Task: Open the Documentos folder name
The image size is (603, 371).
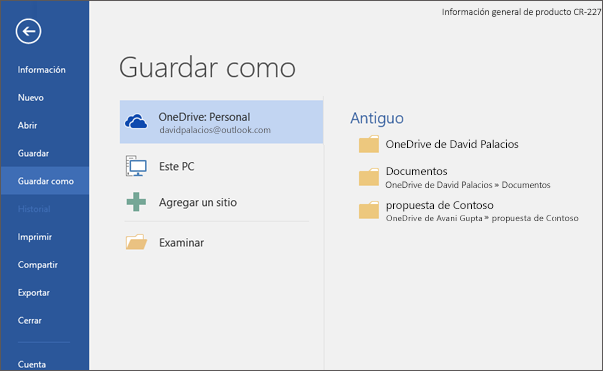Action: tap(416, 171)
